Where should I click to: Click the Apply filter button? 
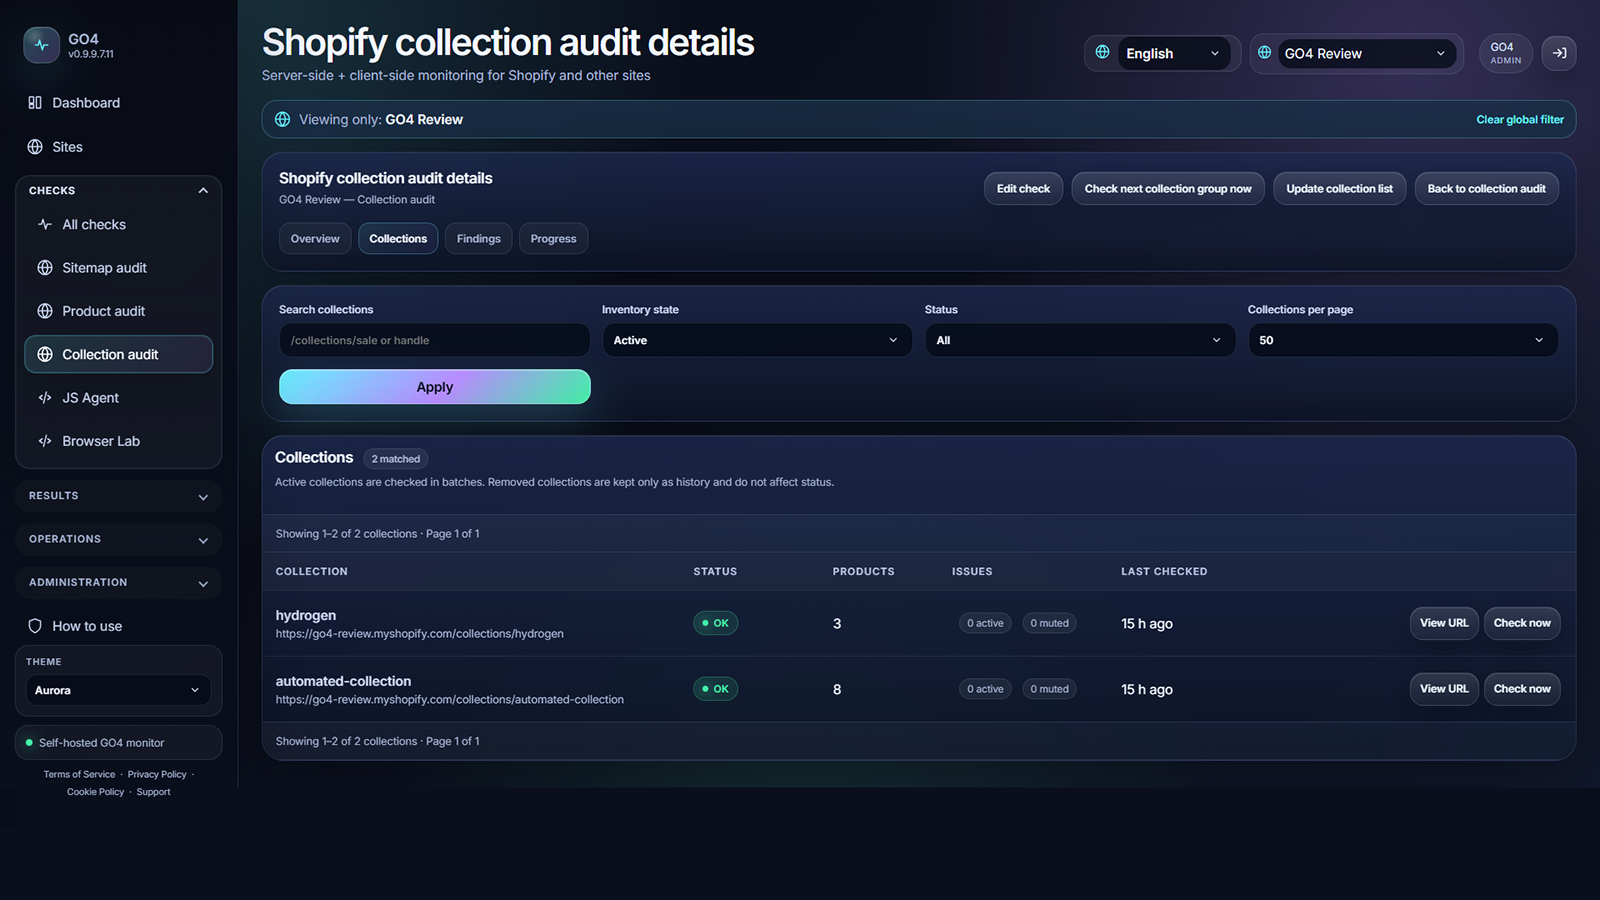pos(435,387)
